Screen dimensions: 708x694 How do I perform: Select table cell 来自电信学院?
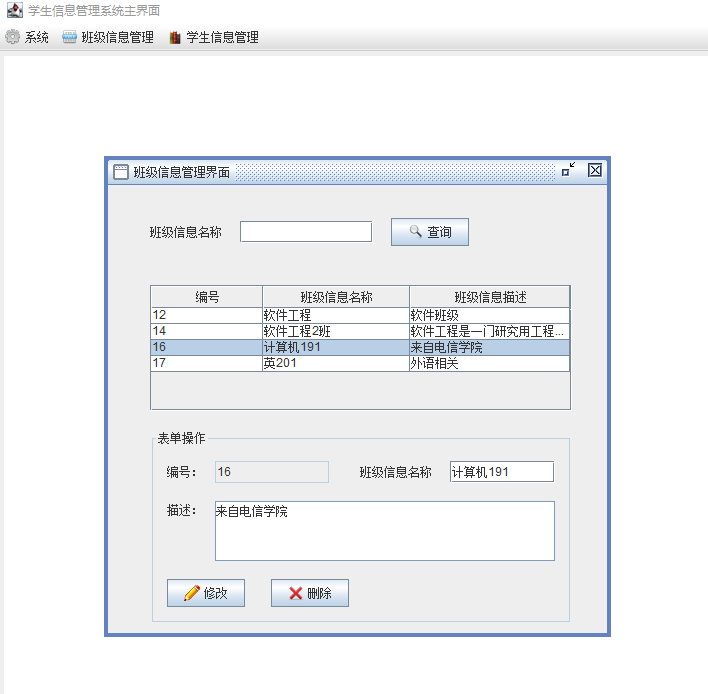click(490, 347)
